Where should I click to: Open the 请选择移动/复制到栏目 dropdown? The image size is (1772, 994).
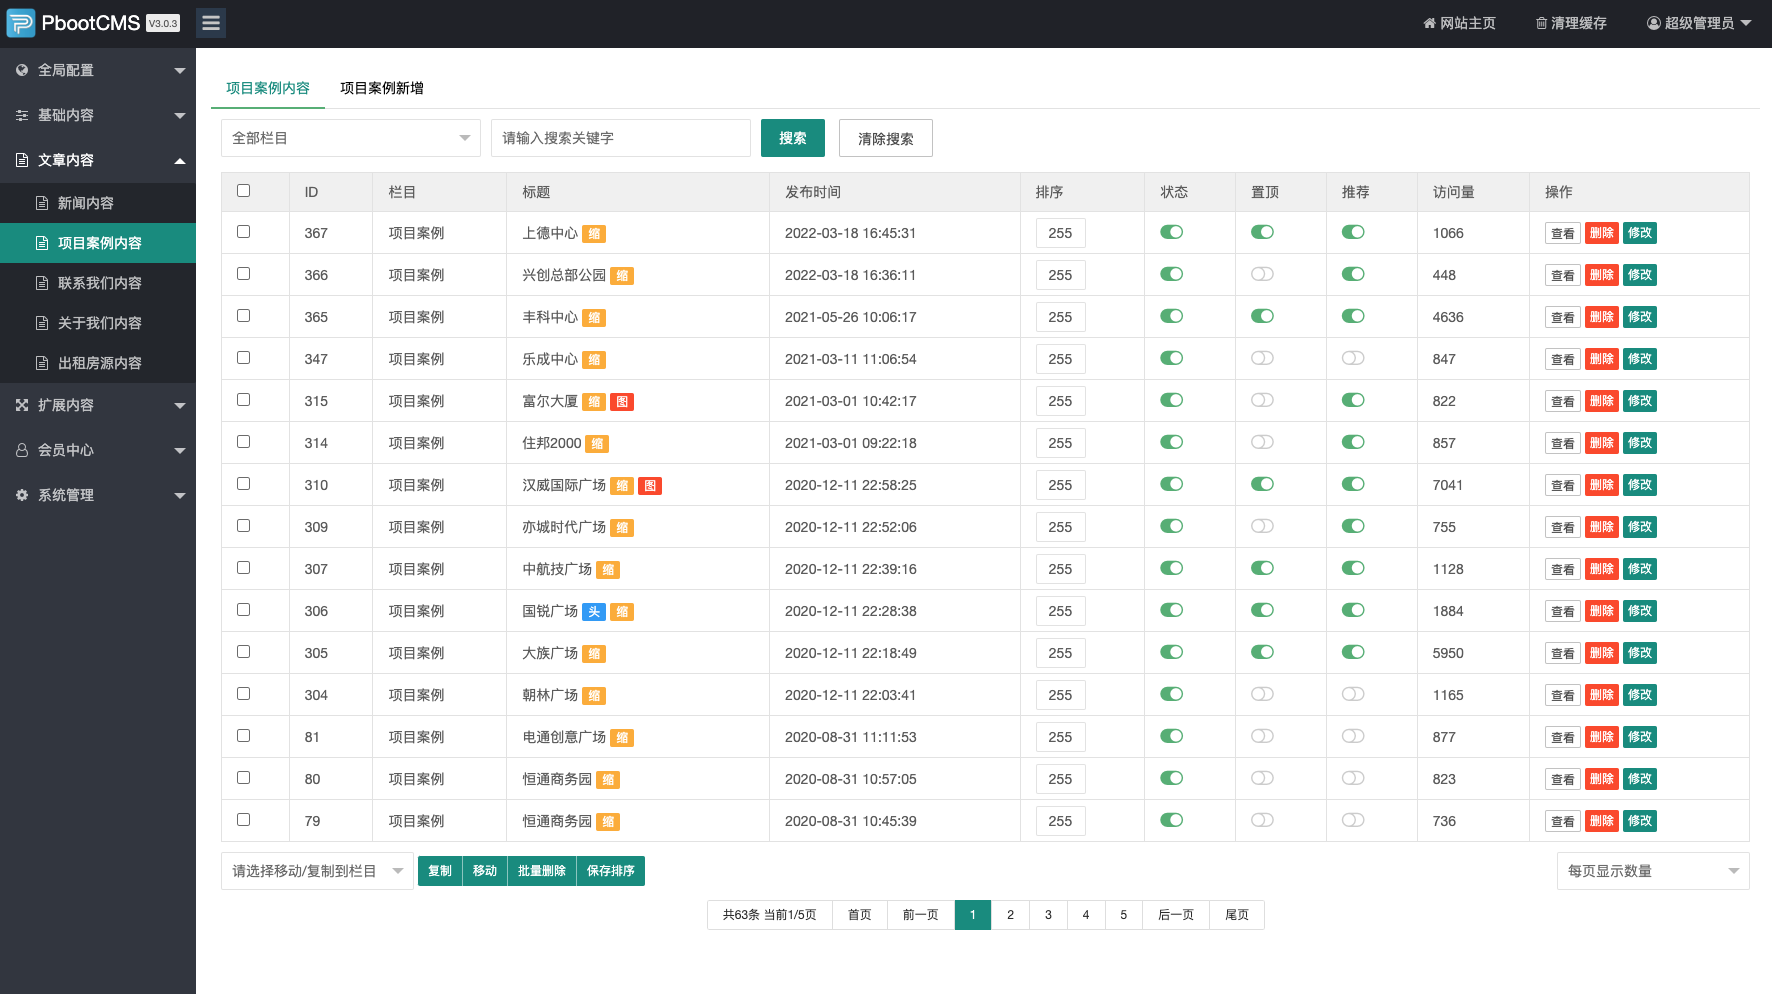point(317,871)
